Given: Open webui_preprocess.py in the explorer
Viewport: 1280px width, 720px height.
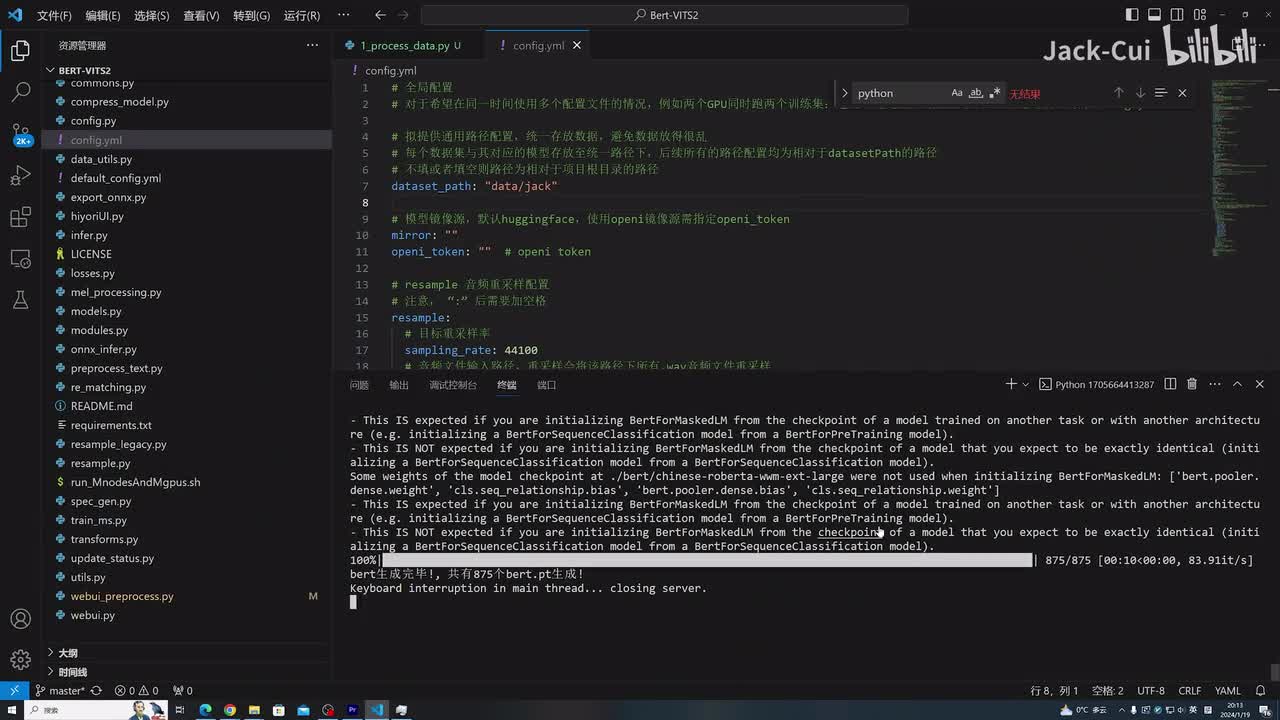Looking at the screenshot, I should (122, 596).
